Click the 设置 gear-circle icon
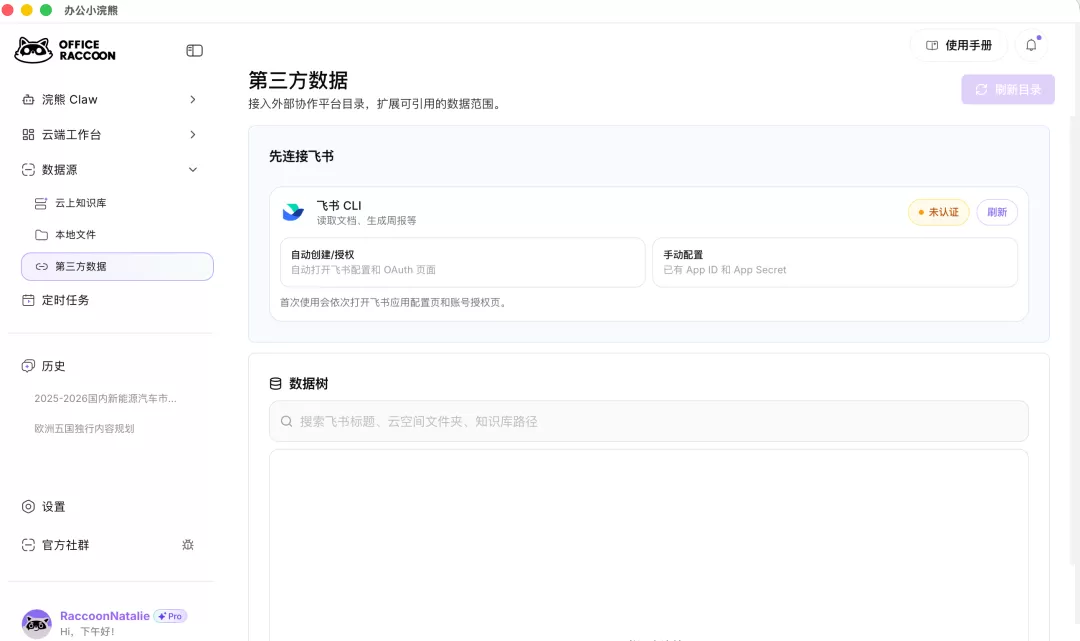Screen dimensions: 1080x641 28,507
